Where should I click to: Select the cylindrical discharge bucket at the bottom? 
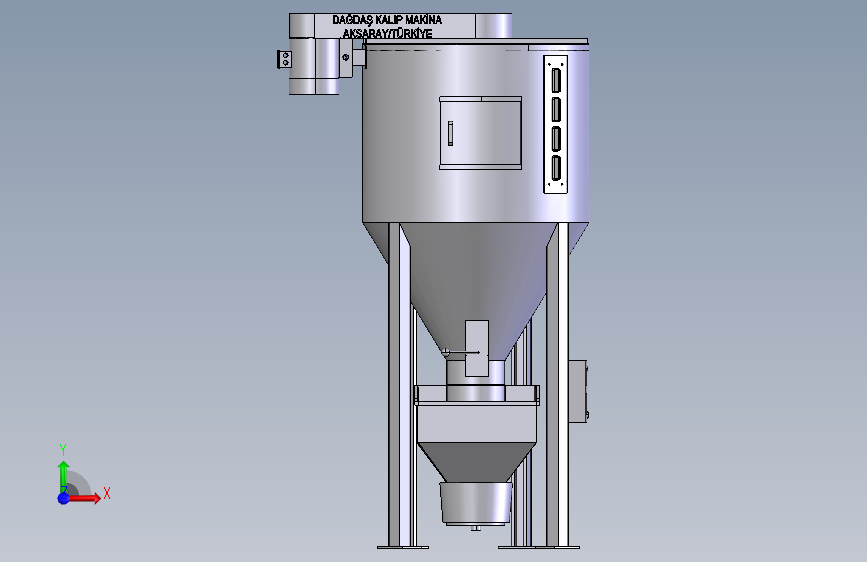coord(476,503)
